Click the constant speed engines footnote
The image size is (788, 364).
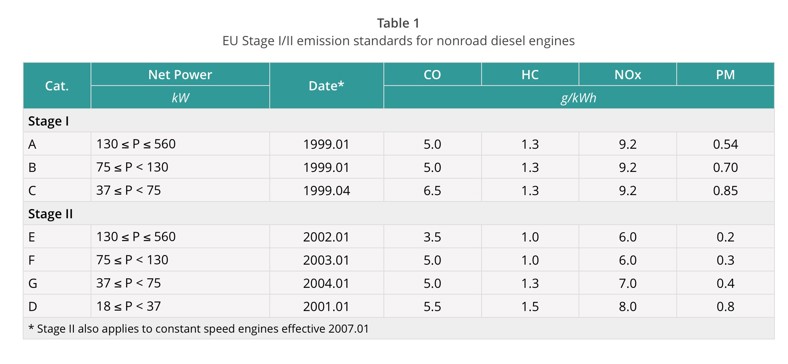tap(199, 329)
